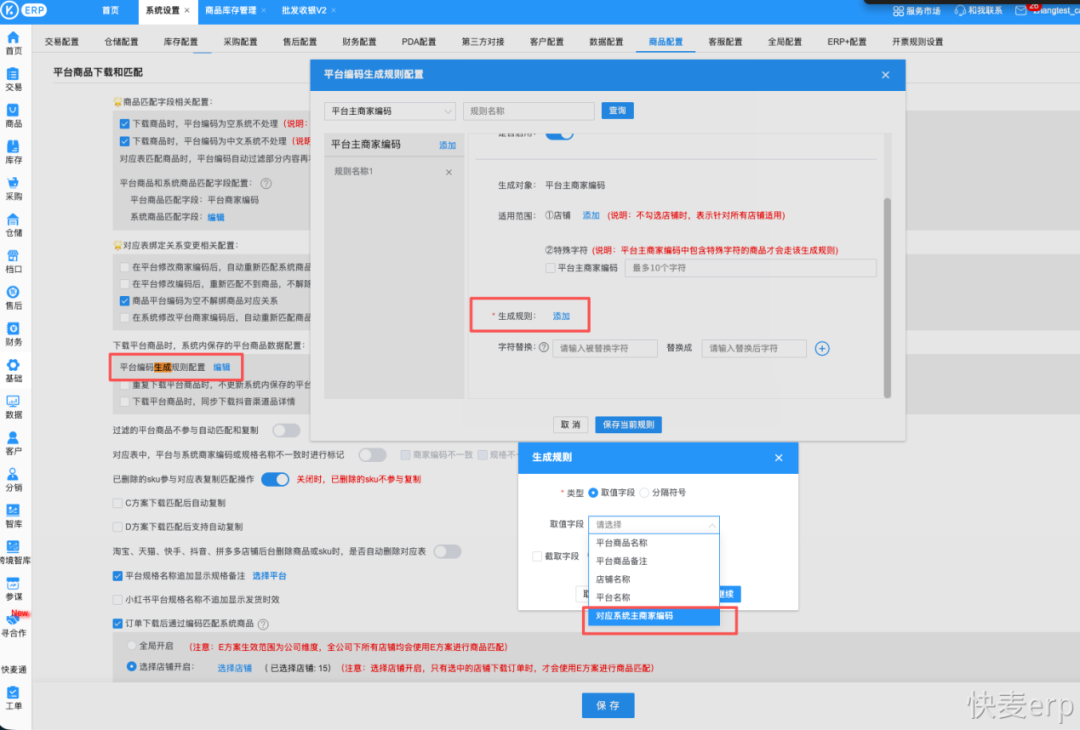Uncheck 下载商品时，平台编码为中文系统不处理
Image resolution: width=1080 pixels, height=730 pixels.
pyautogui.click(x=125, y=141)
